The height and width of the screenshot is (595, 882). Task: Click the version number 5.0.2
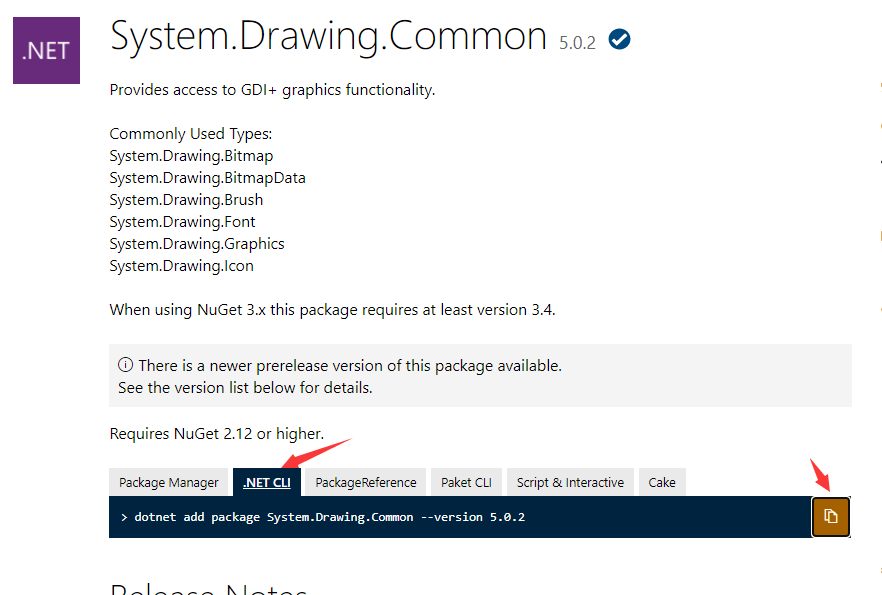click(x=578, y=42)
